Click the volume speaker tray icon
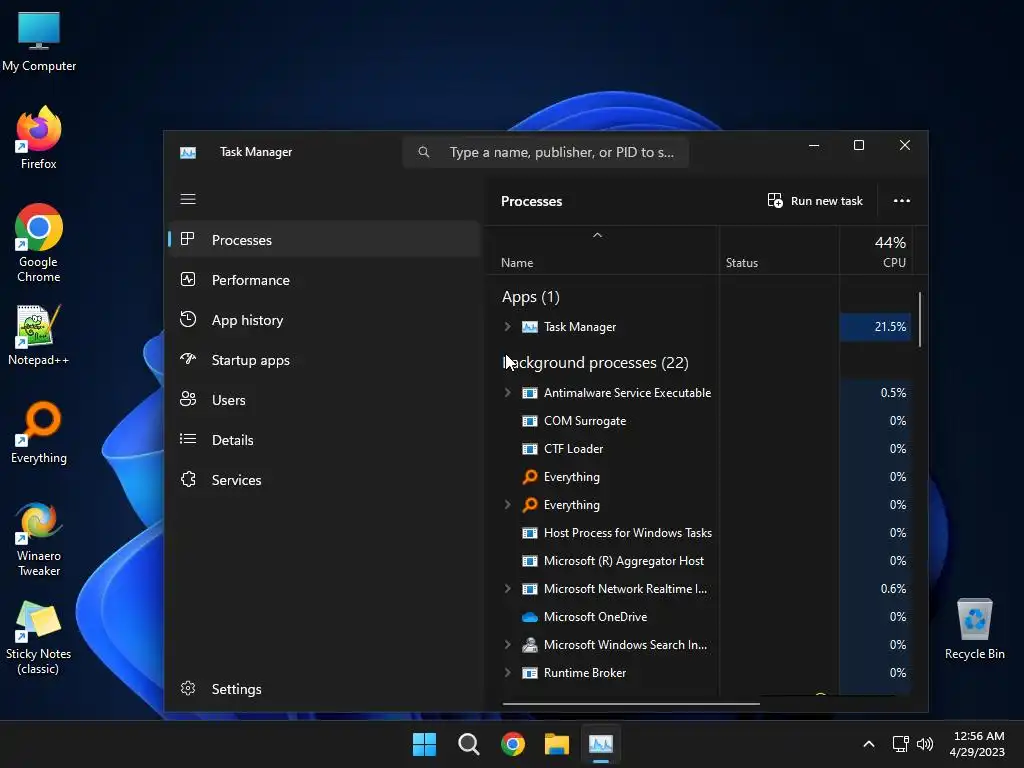The image size is (1024, 768). point(925,744)
